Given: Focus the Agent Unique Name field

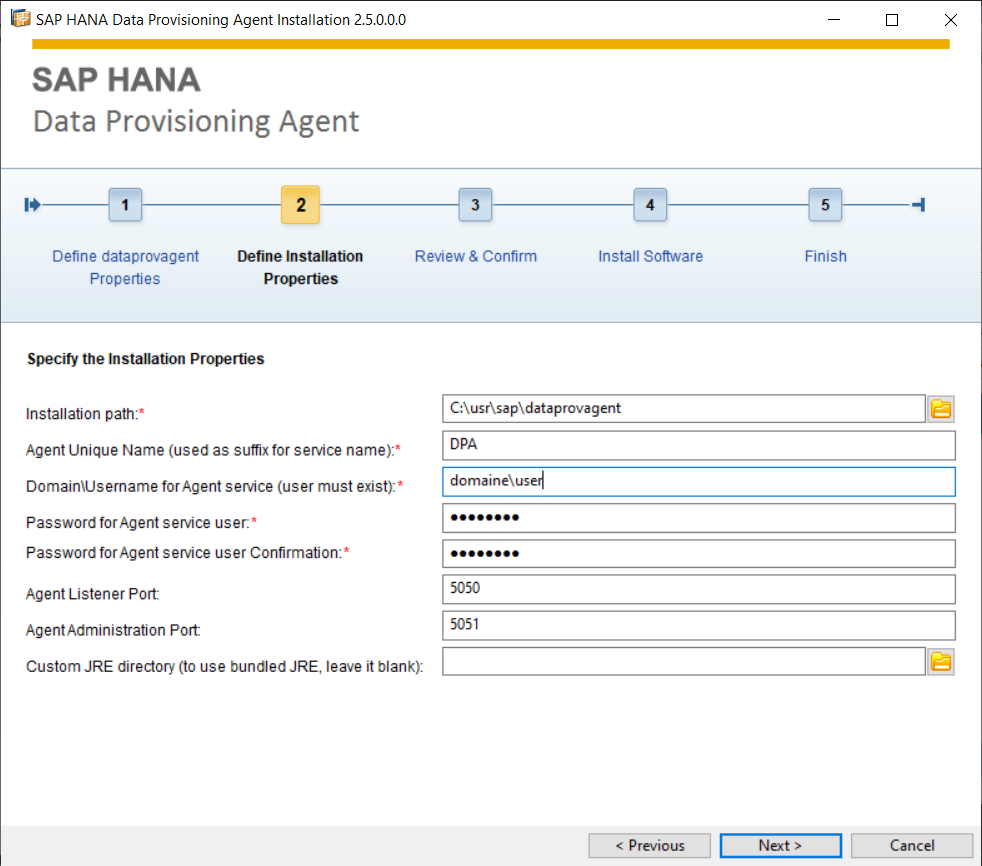Looking at the screenshot, I should pos(698,445).
